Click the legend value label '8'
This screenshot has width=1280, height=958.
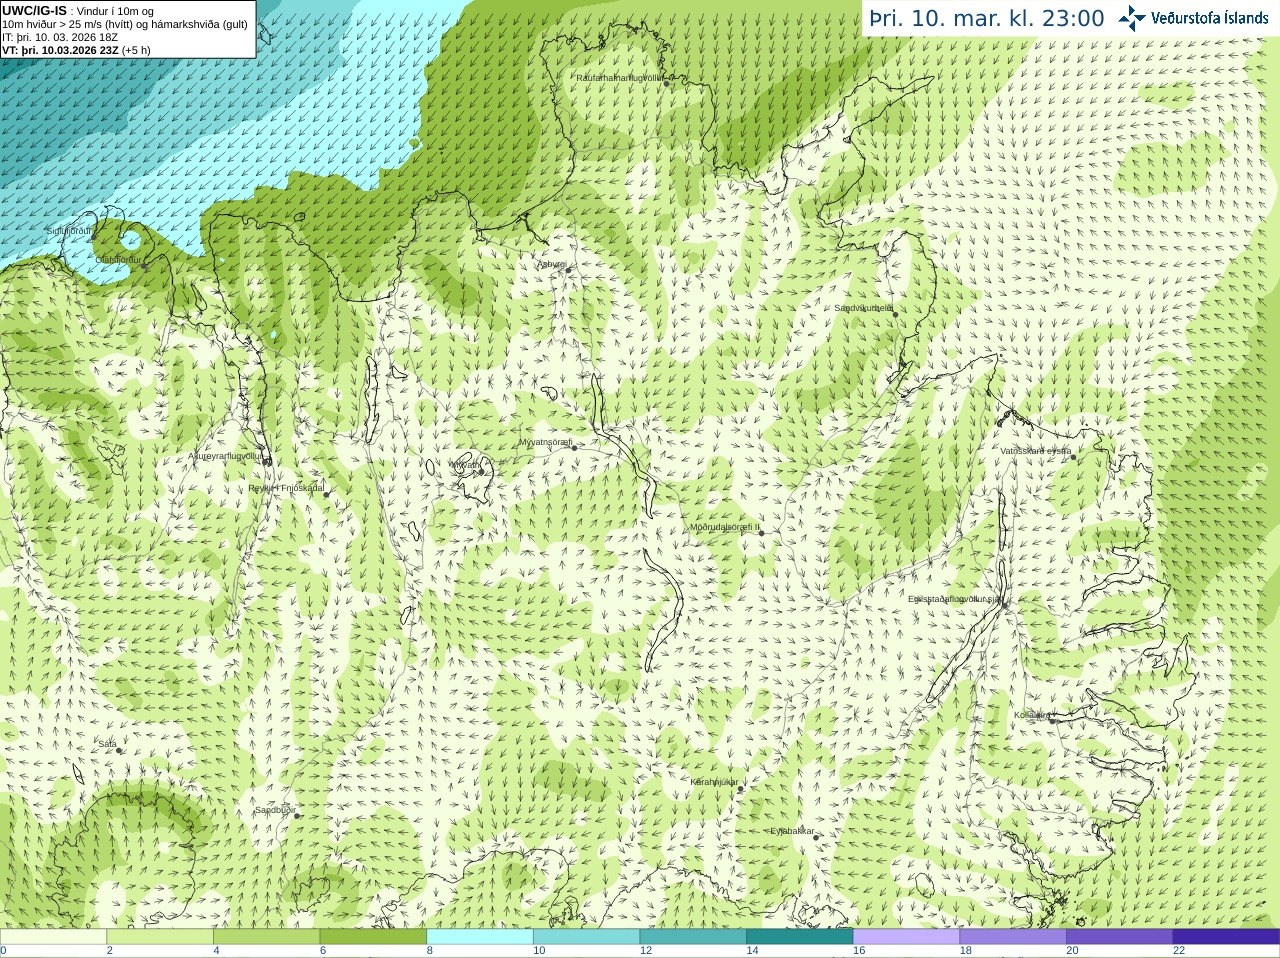(430, 951)
